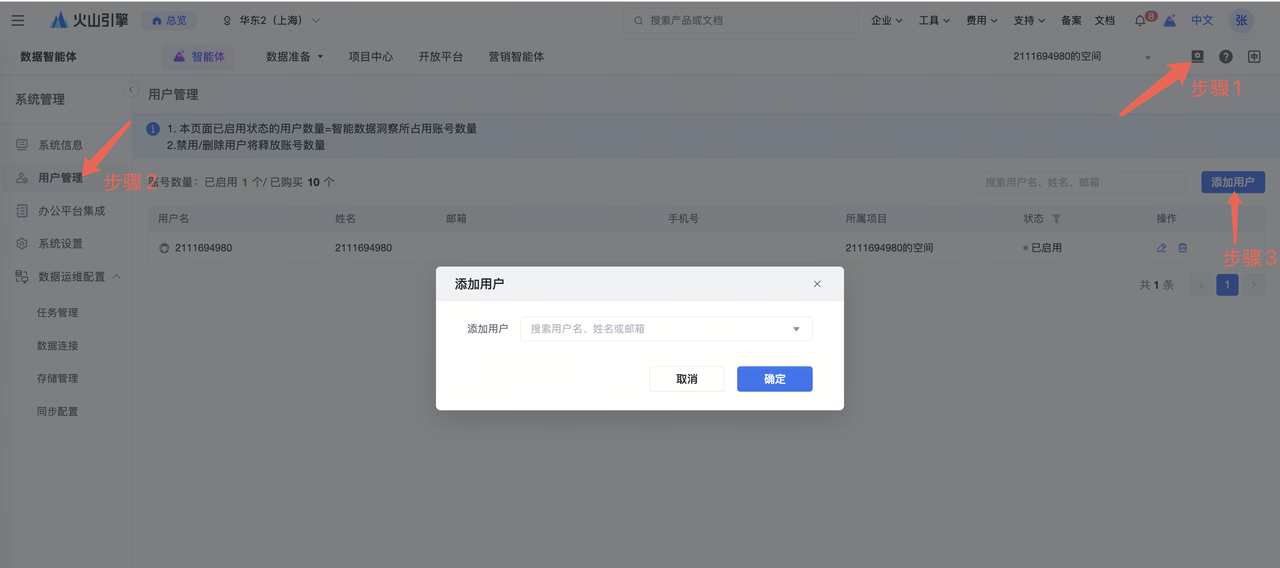This screenshot has height=568, width=1280.
Task: Open the 华东2（上海） region dropdown
Action: [x=271, y=20]
